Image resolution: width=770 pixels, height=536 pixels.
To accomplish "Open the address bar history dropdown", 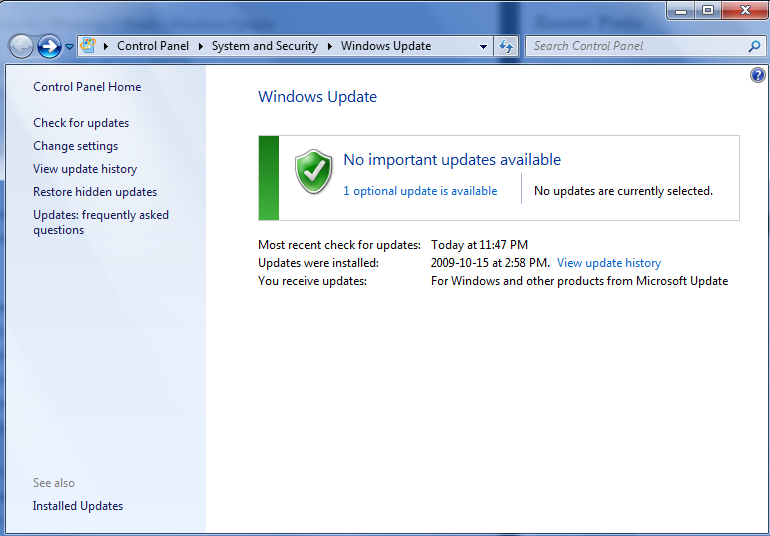I will (483, 47).
